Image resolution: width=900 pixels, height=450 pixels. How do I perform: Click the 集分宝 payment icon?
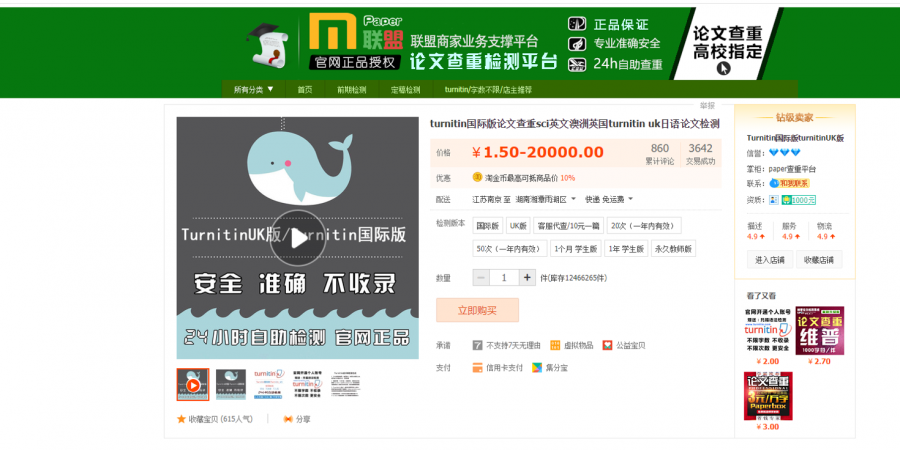pos(537,367)
